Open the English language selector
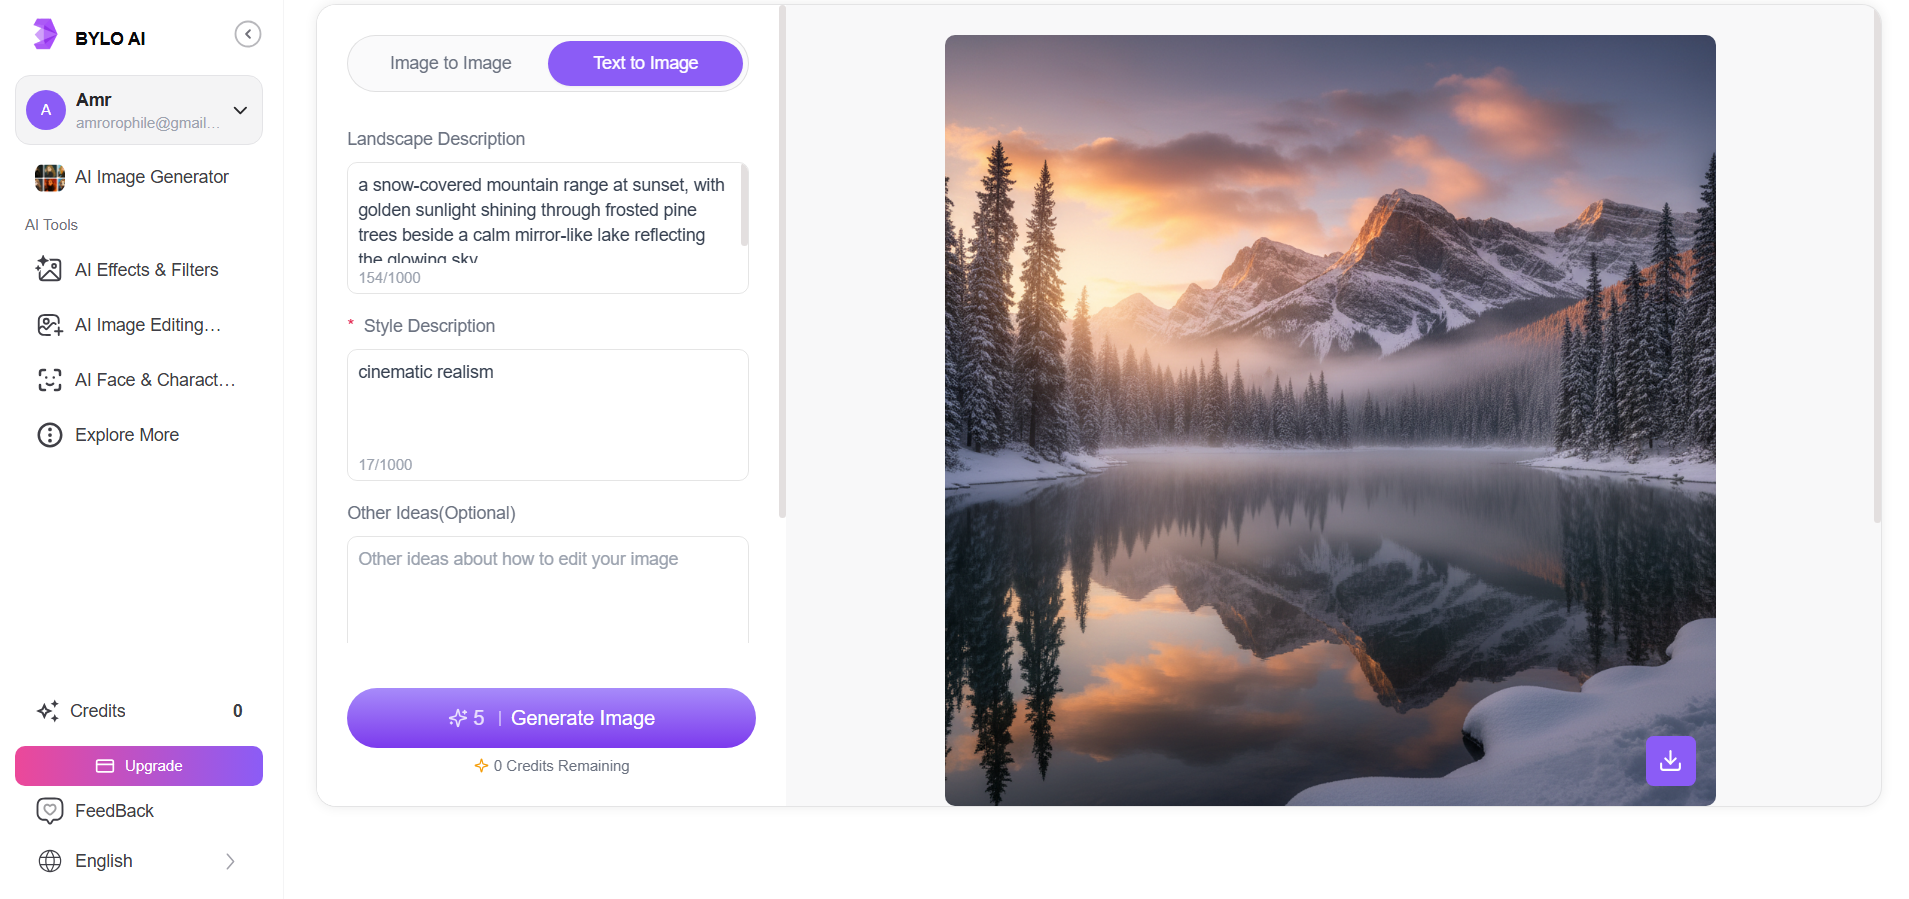The height and width of the screenshot is (899, 1909). (x=138, y=861)
